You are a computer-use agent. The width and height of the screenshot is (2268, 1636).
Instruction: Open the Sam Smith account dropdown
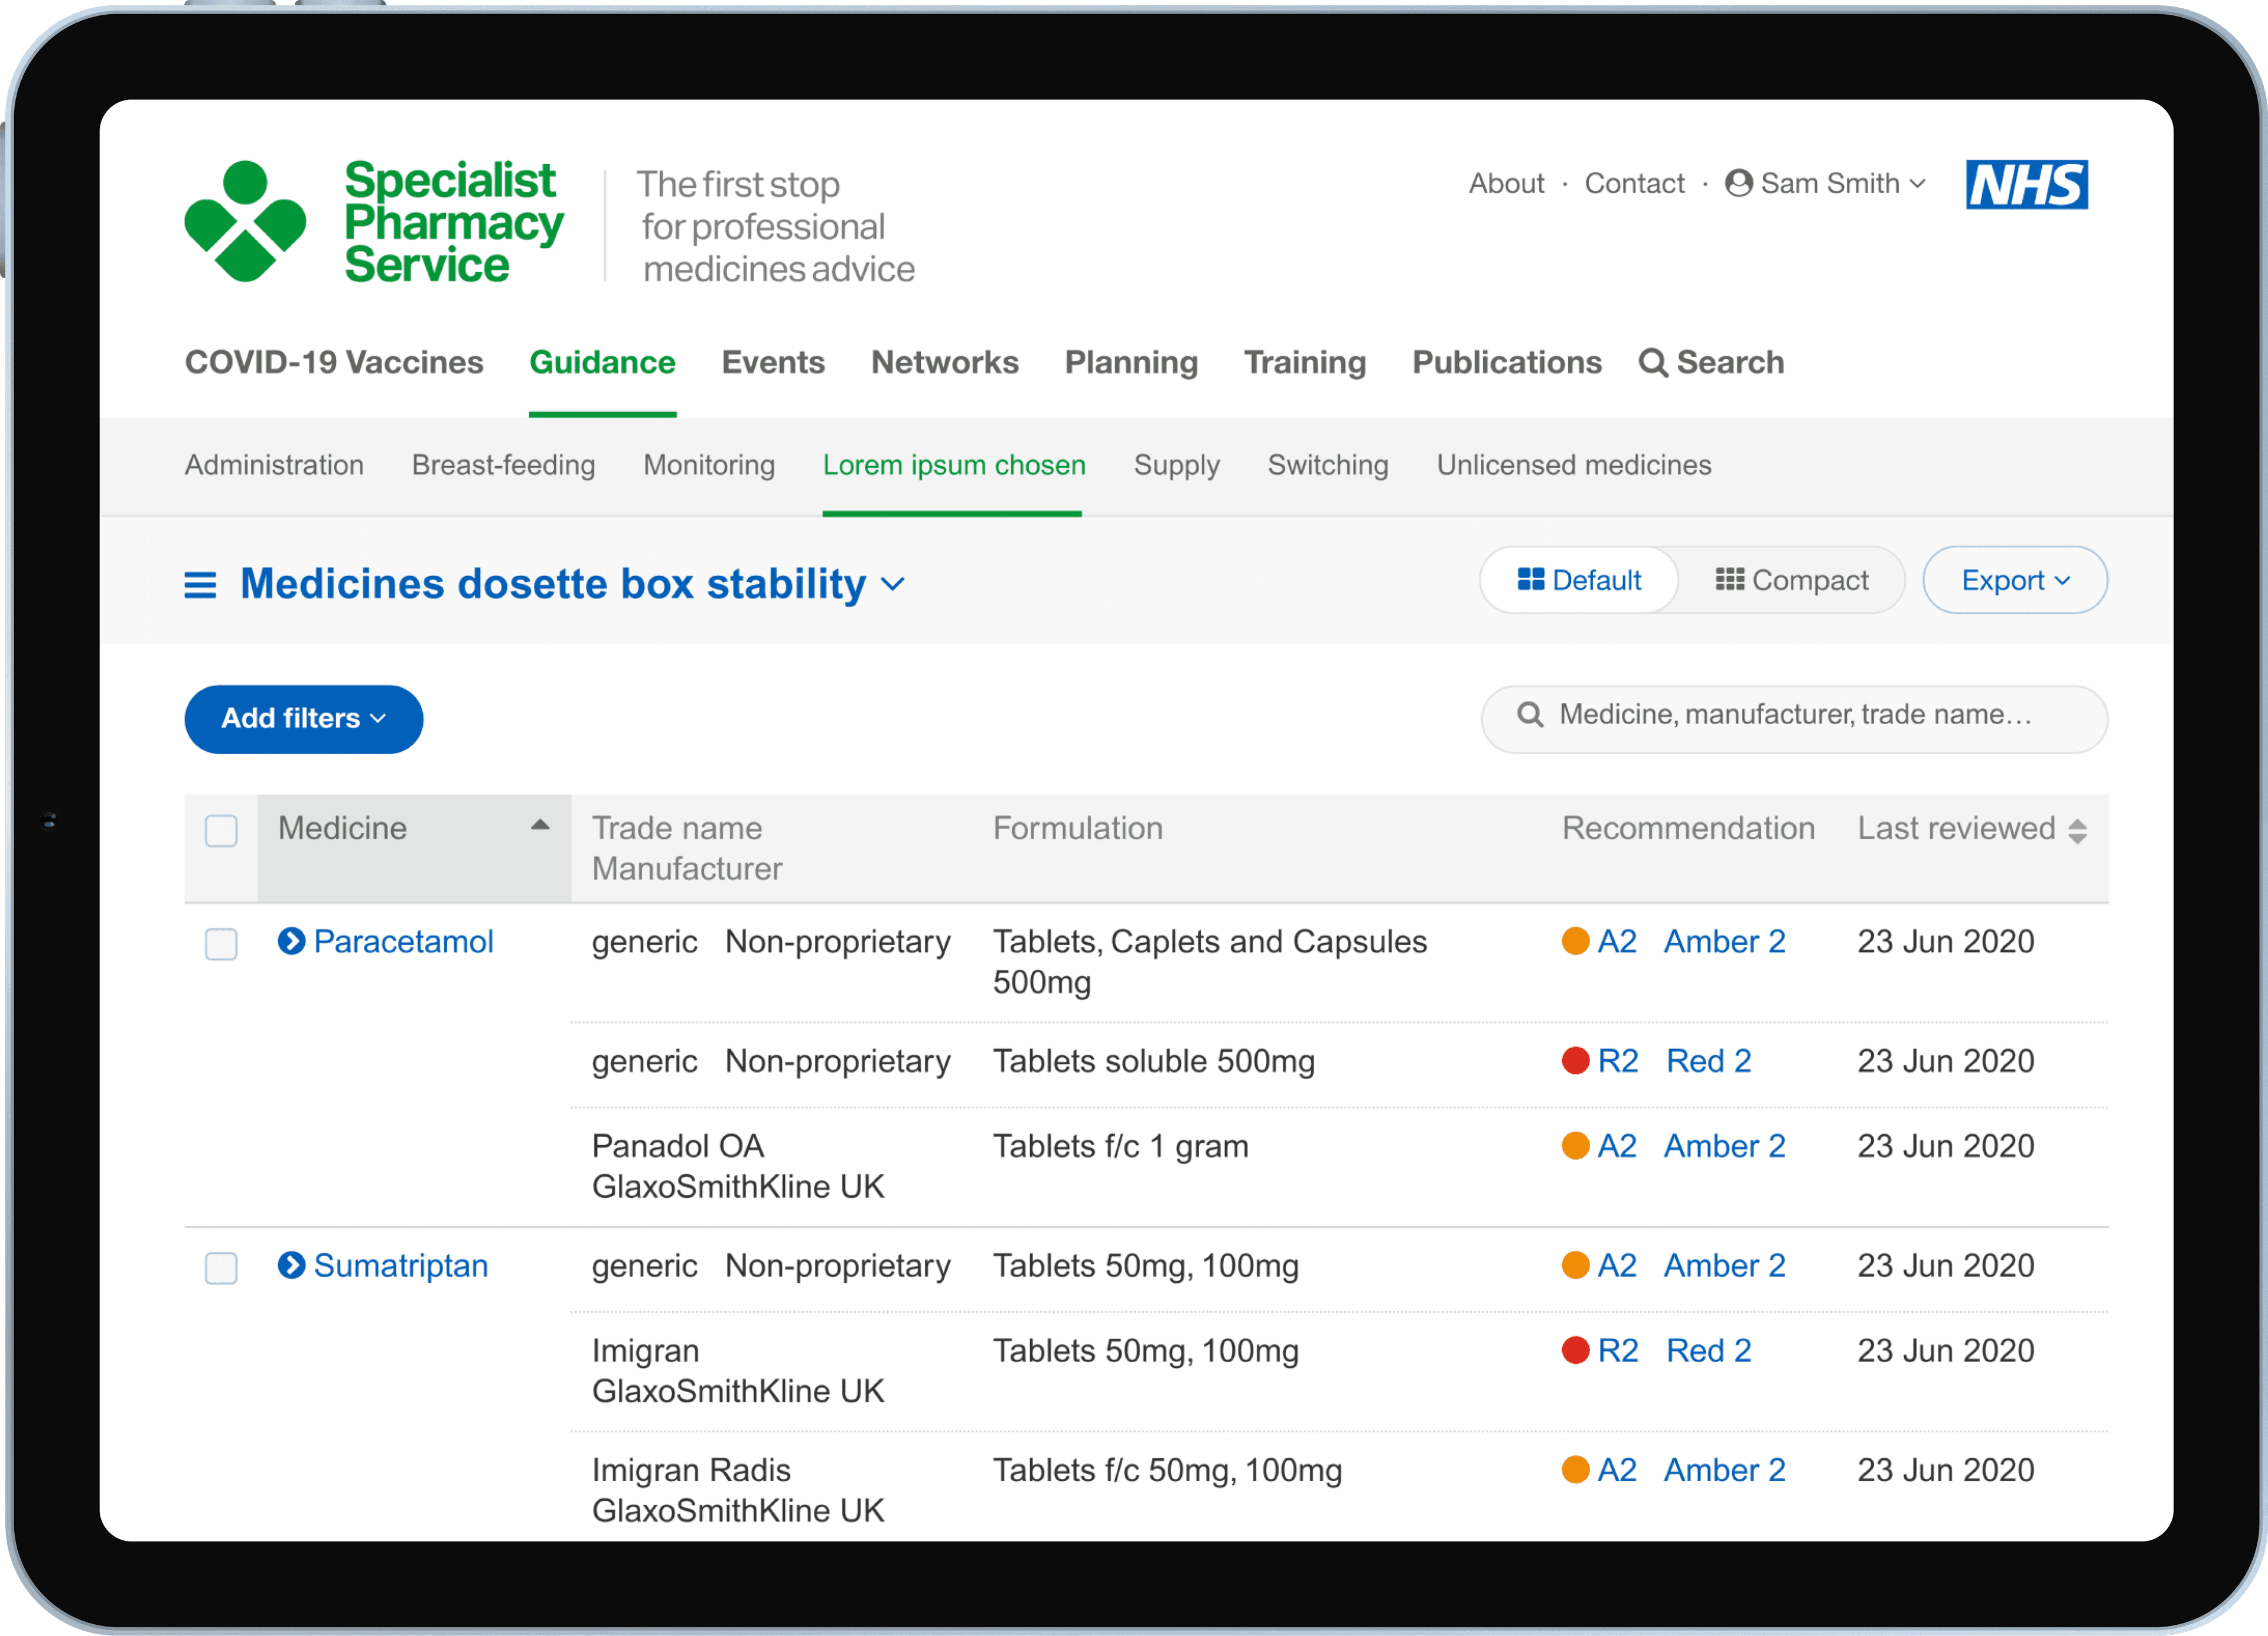1826,183
